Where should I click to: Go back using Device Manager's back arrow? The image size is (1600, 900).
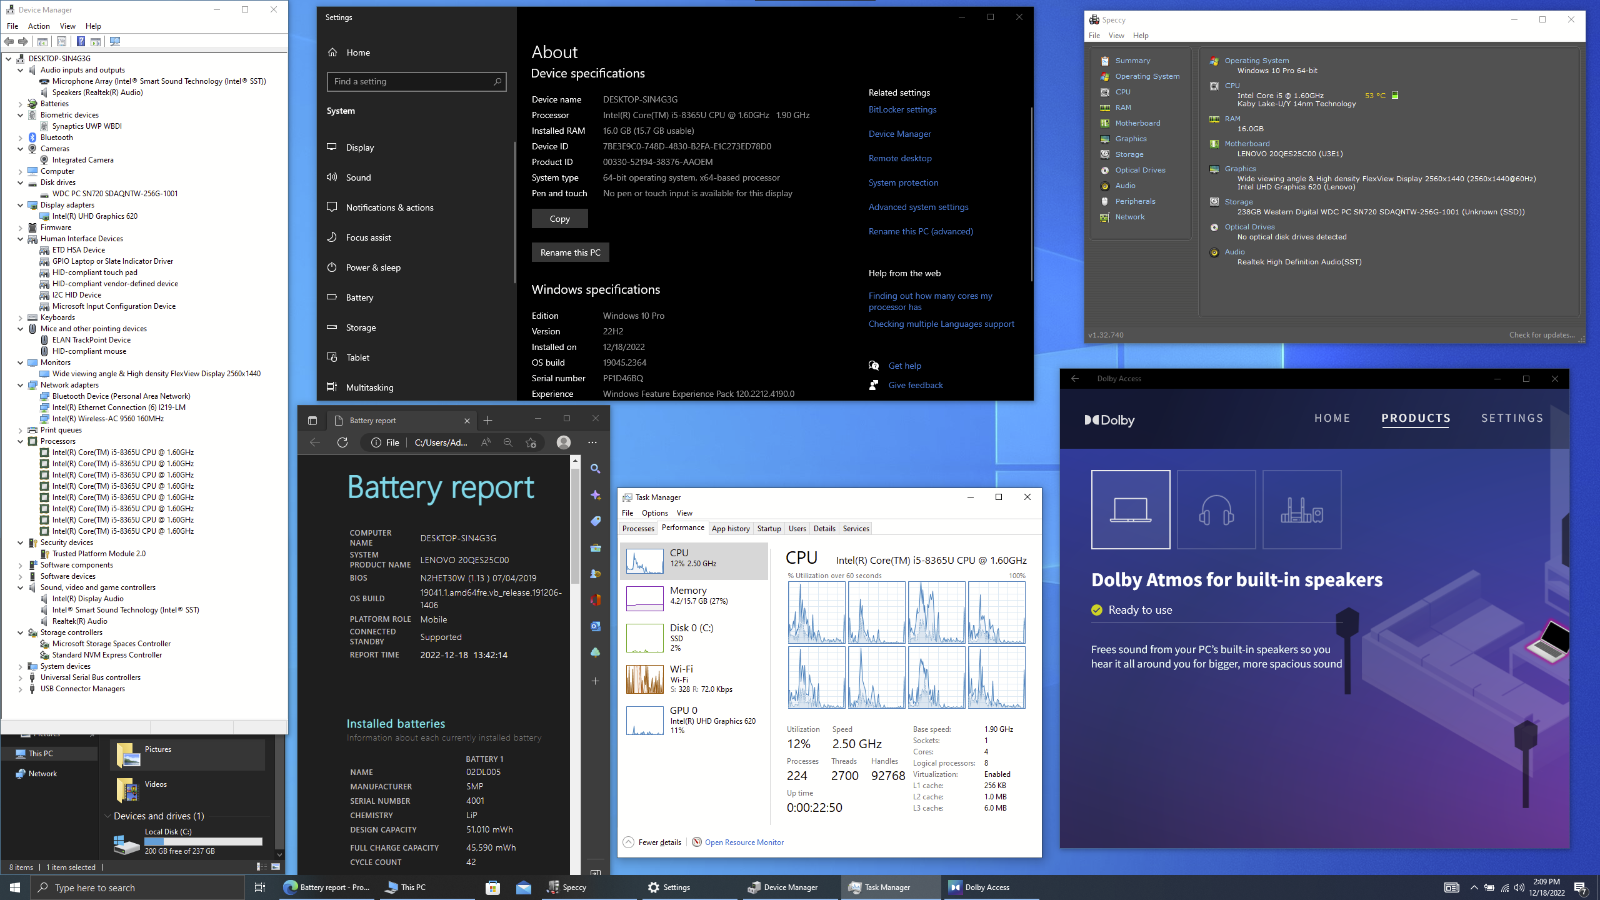9,41
